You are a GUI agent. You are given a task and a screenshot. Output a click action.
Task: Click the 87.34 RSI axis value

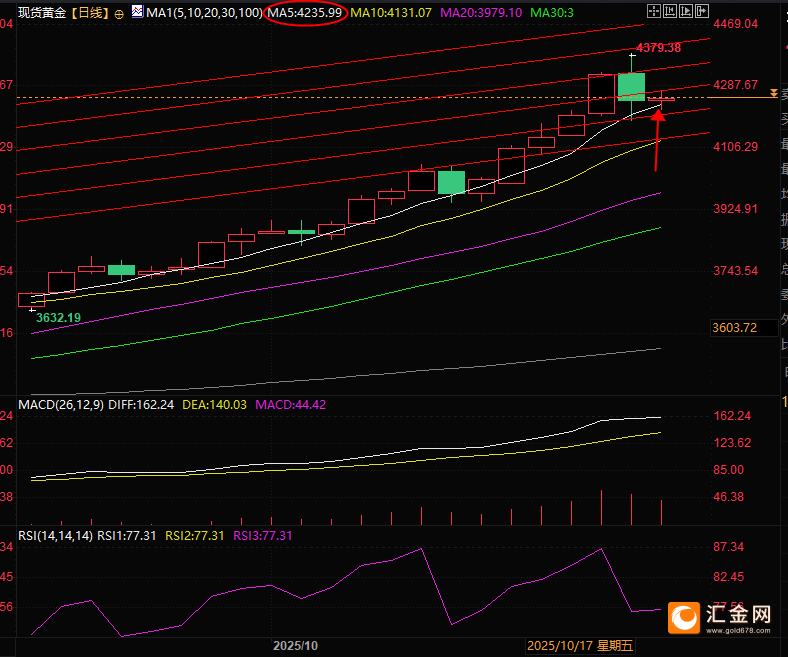point(728,547)
